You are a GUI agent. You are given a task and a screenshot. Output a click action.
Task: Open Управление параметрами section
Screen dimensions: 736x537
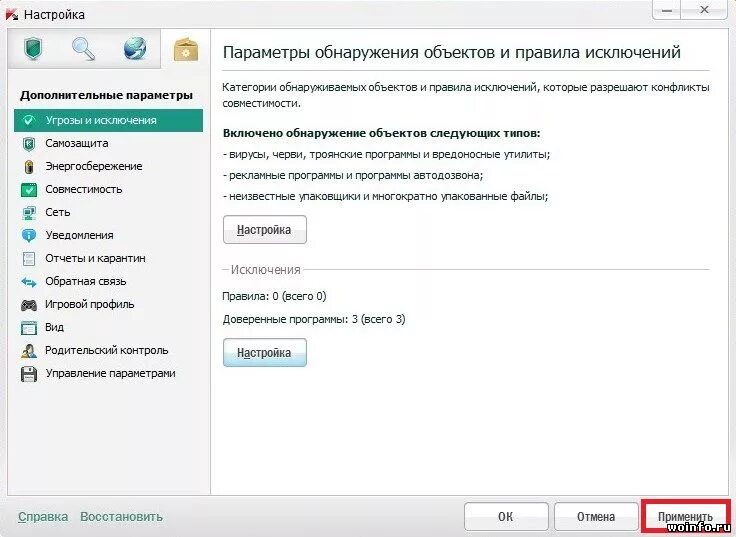pos(108,373)
